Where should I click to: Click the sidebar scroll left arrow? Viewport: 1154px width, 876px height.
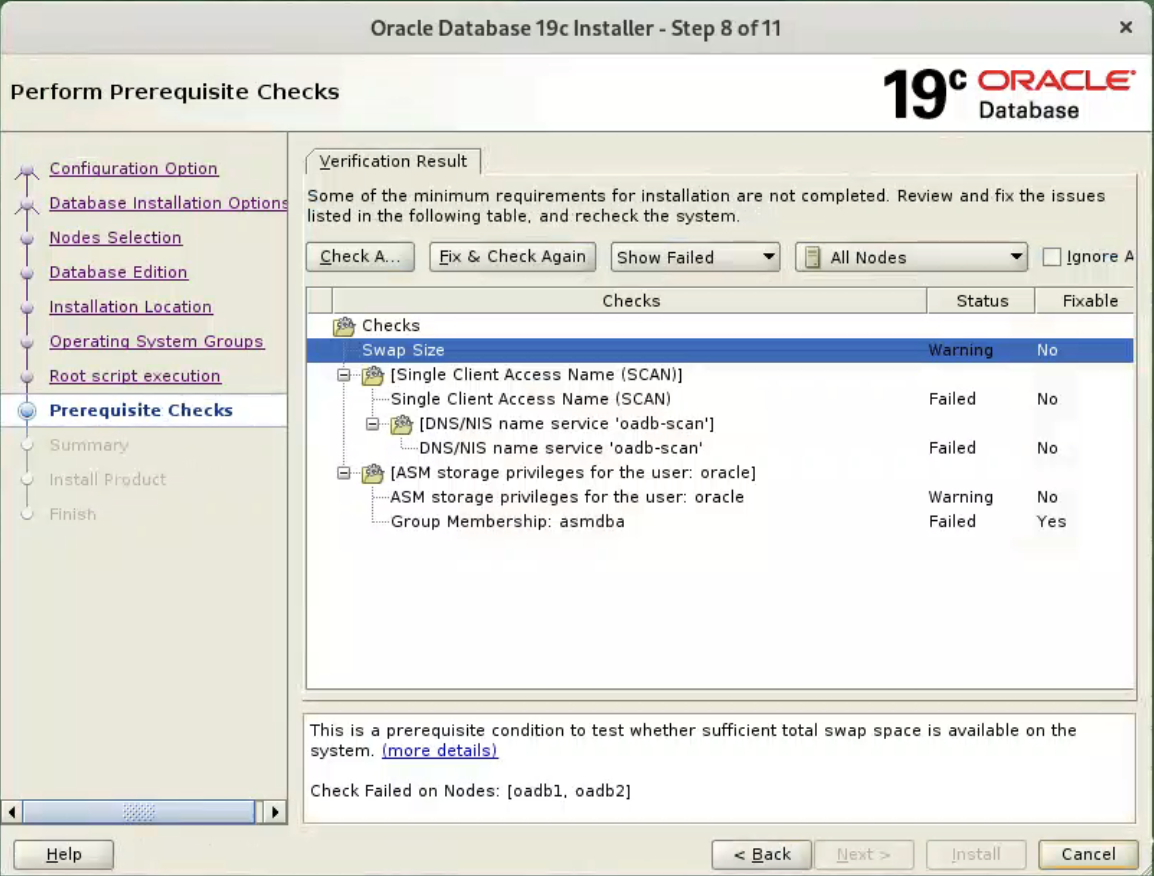point(11,812)
